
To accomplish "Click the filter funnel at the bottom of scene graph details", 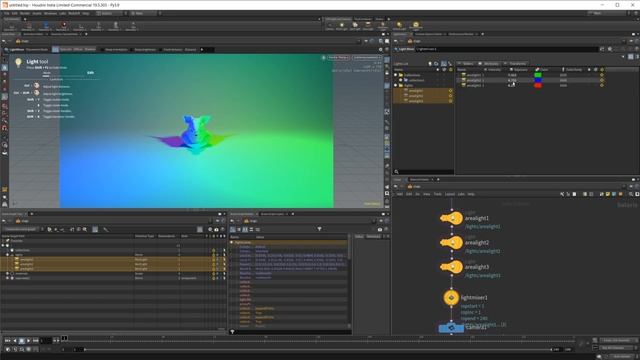I will pos(232,332).
